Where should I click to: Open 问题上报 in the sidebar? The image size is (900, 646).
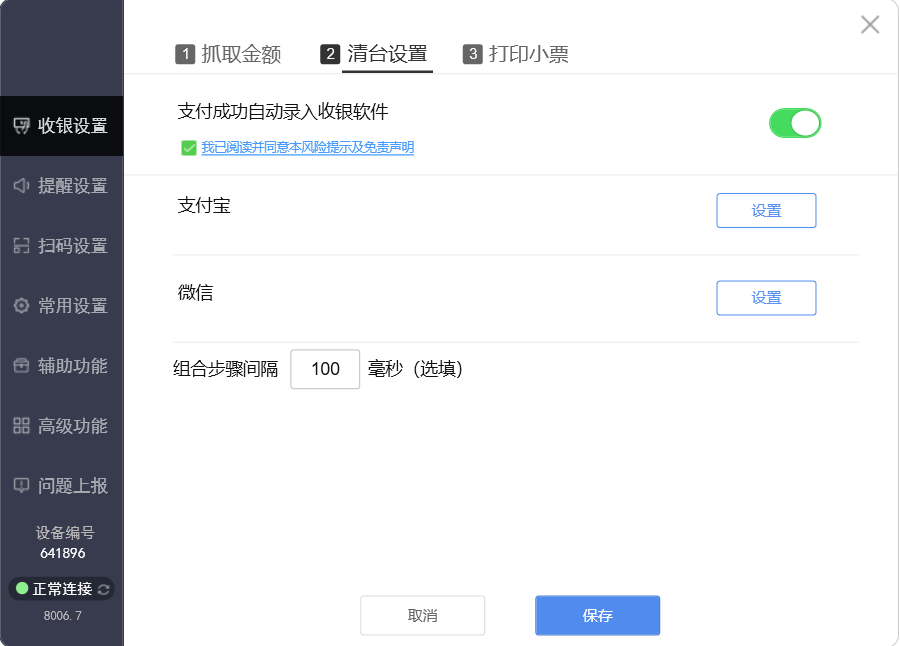tap(62, 486)
